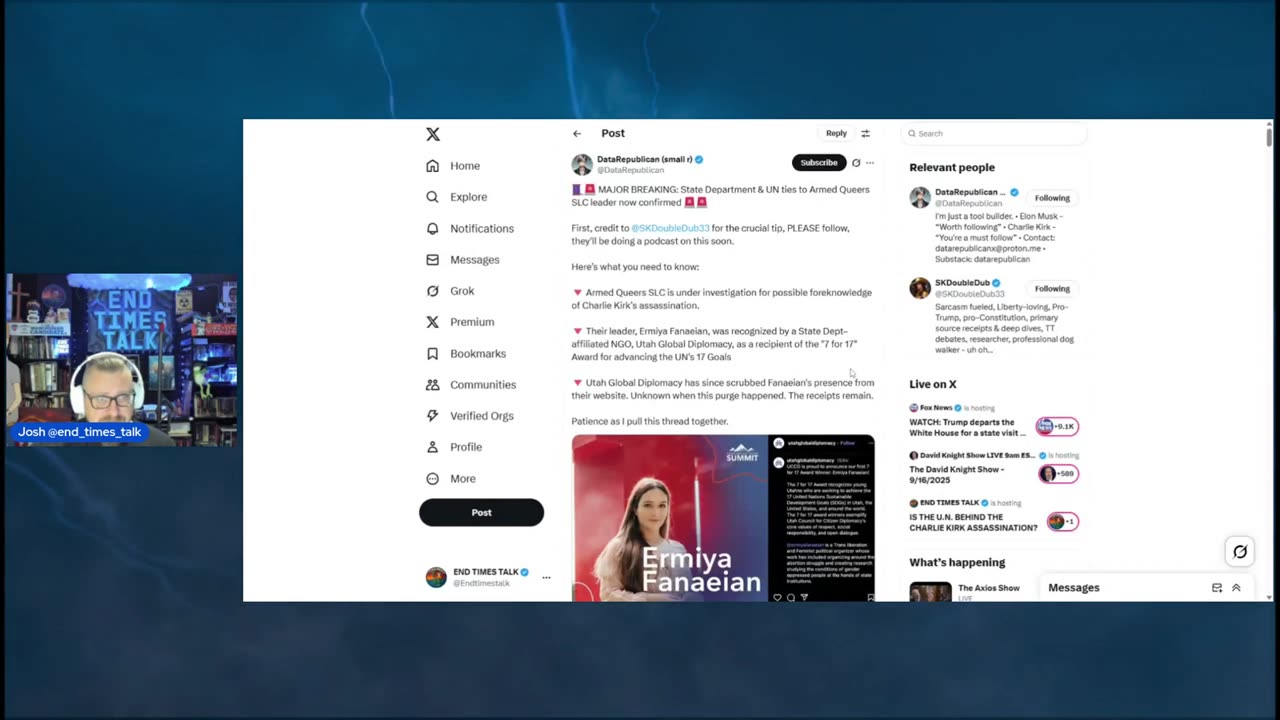Click 'Patience as I pull this thread together' text
The width and height of the screenshot is (1280, 720).
pos(650,421)
